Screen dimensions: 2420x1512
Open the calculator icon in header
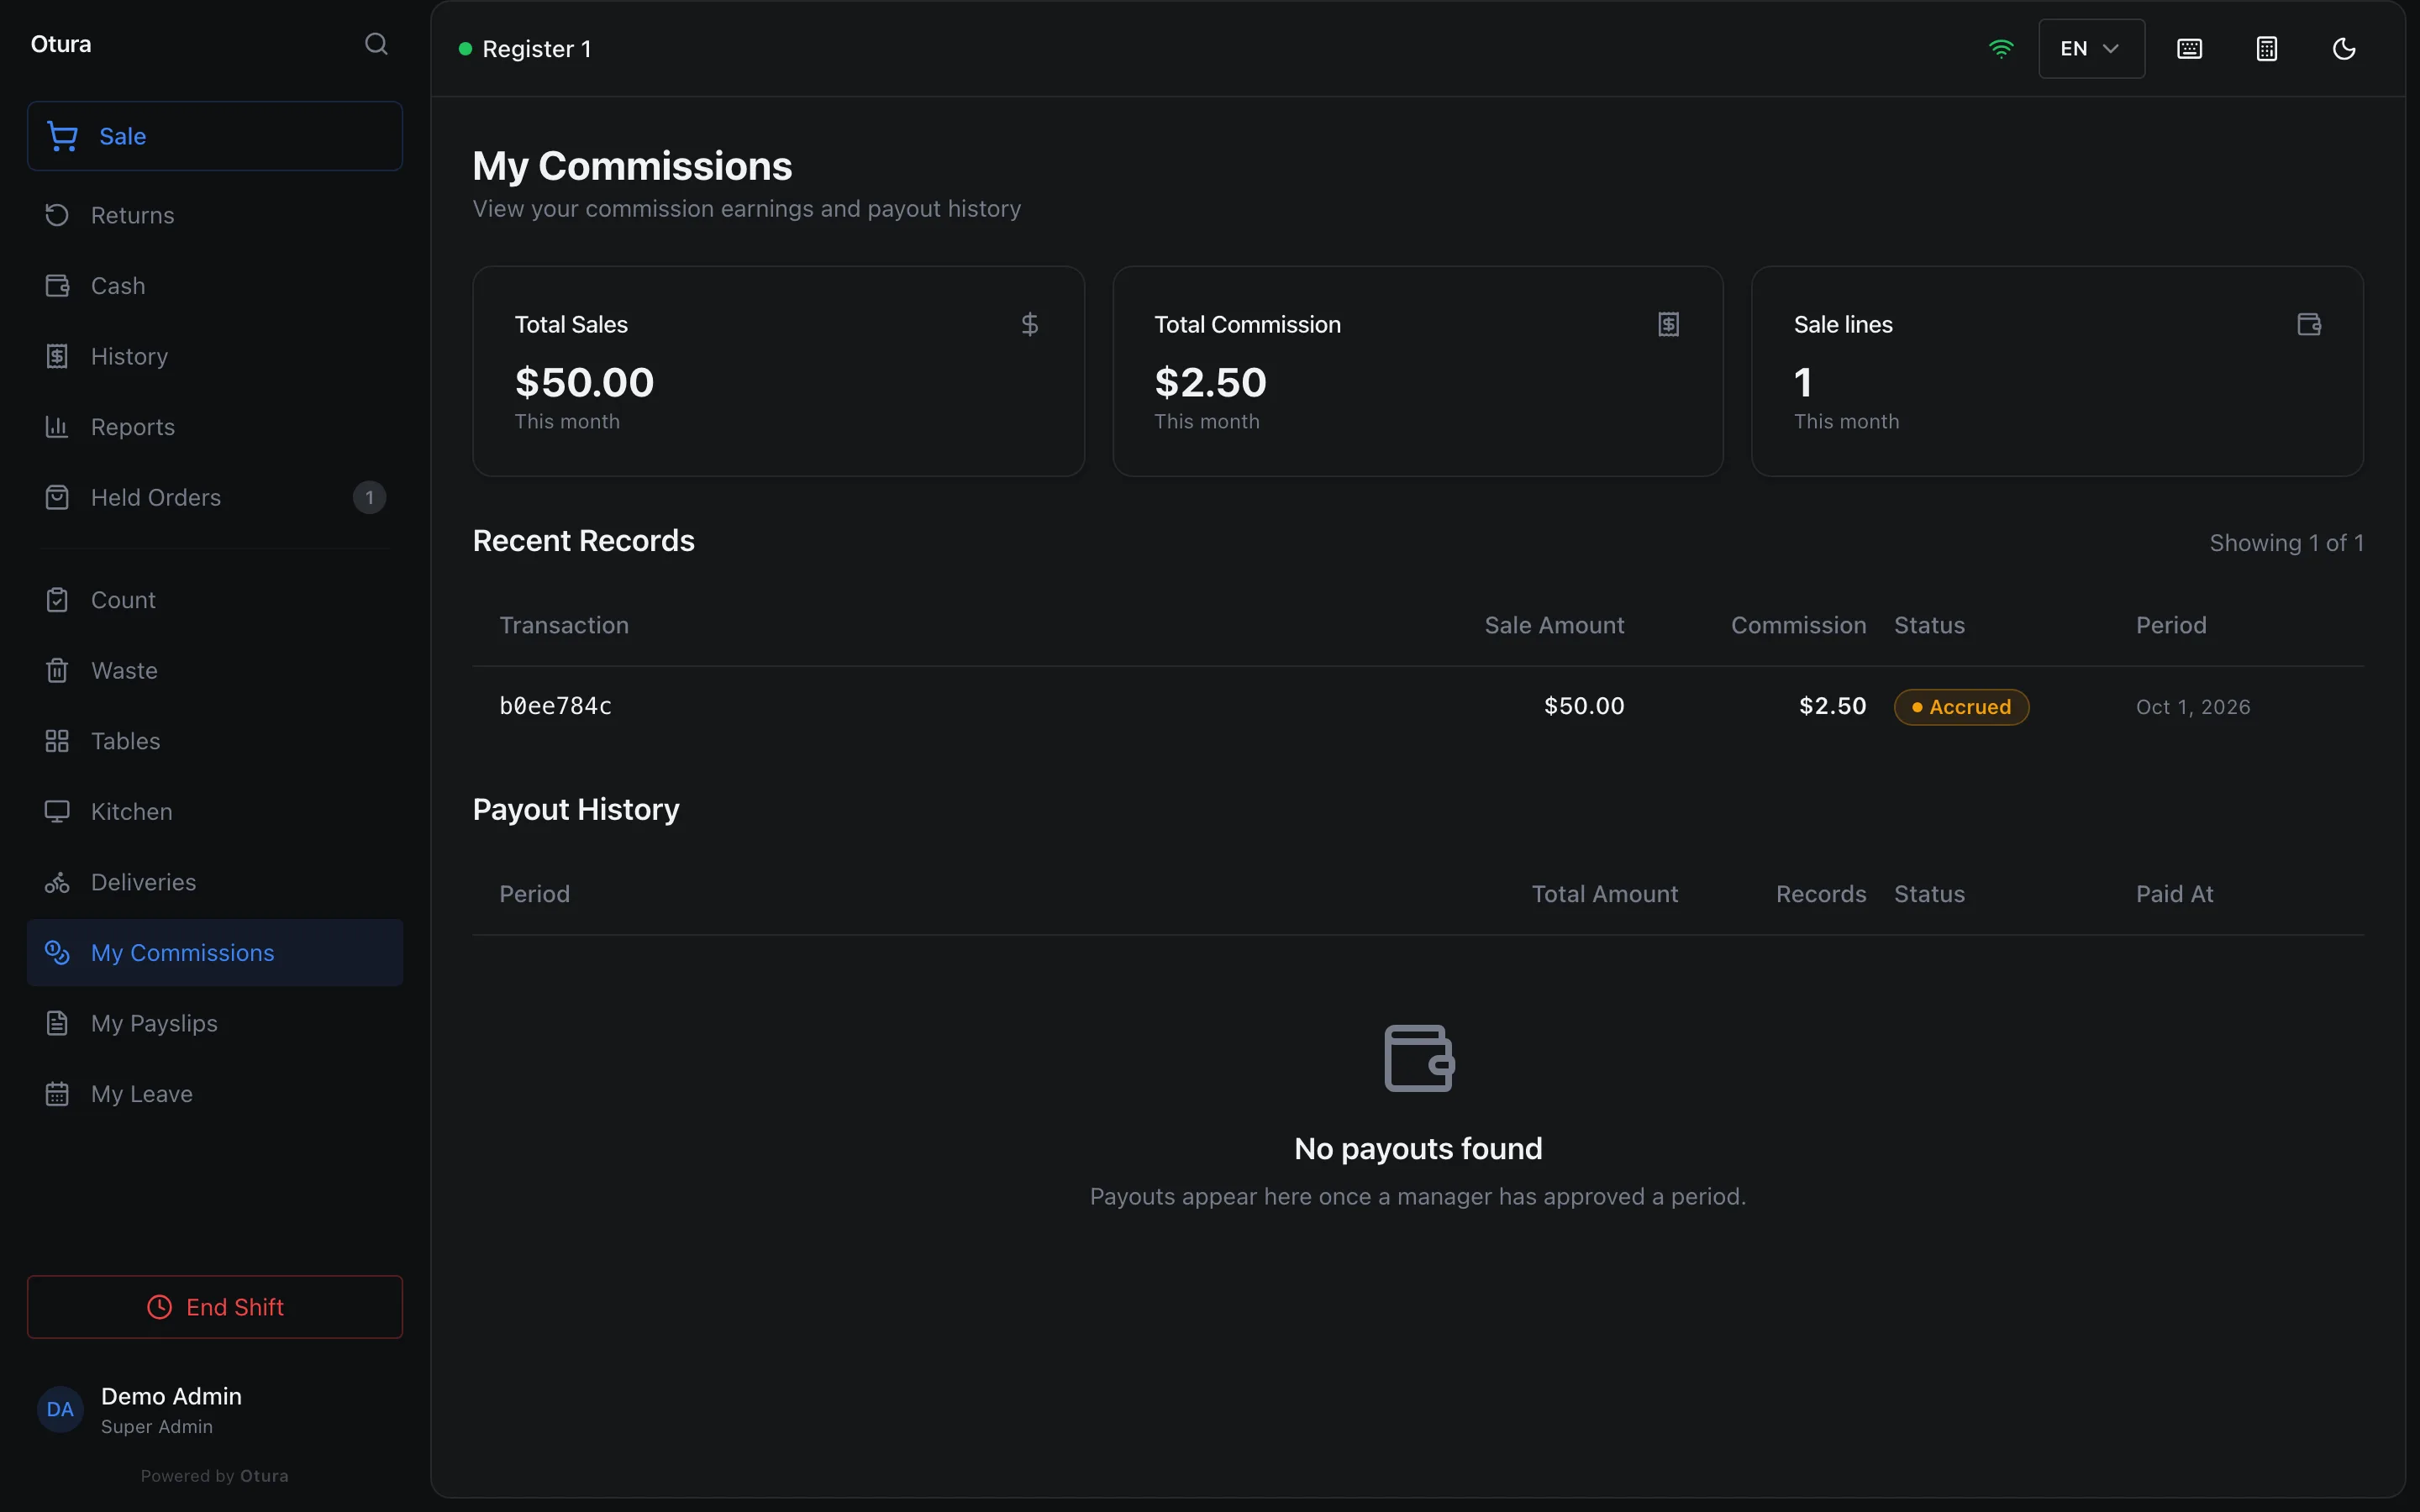point(2267,49)
